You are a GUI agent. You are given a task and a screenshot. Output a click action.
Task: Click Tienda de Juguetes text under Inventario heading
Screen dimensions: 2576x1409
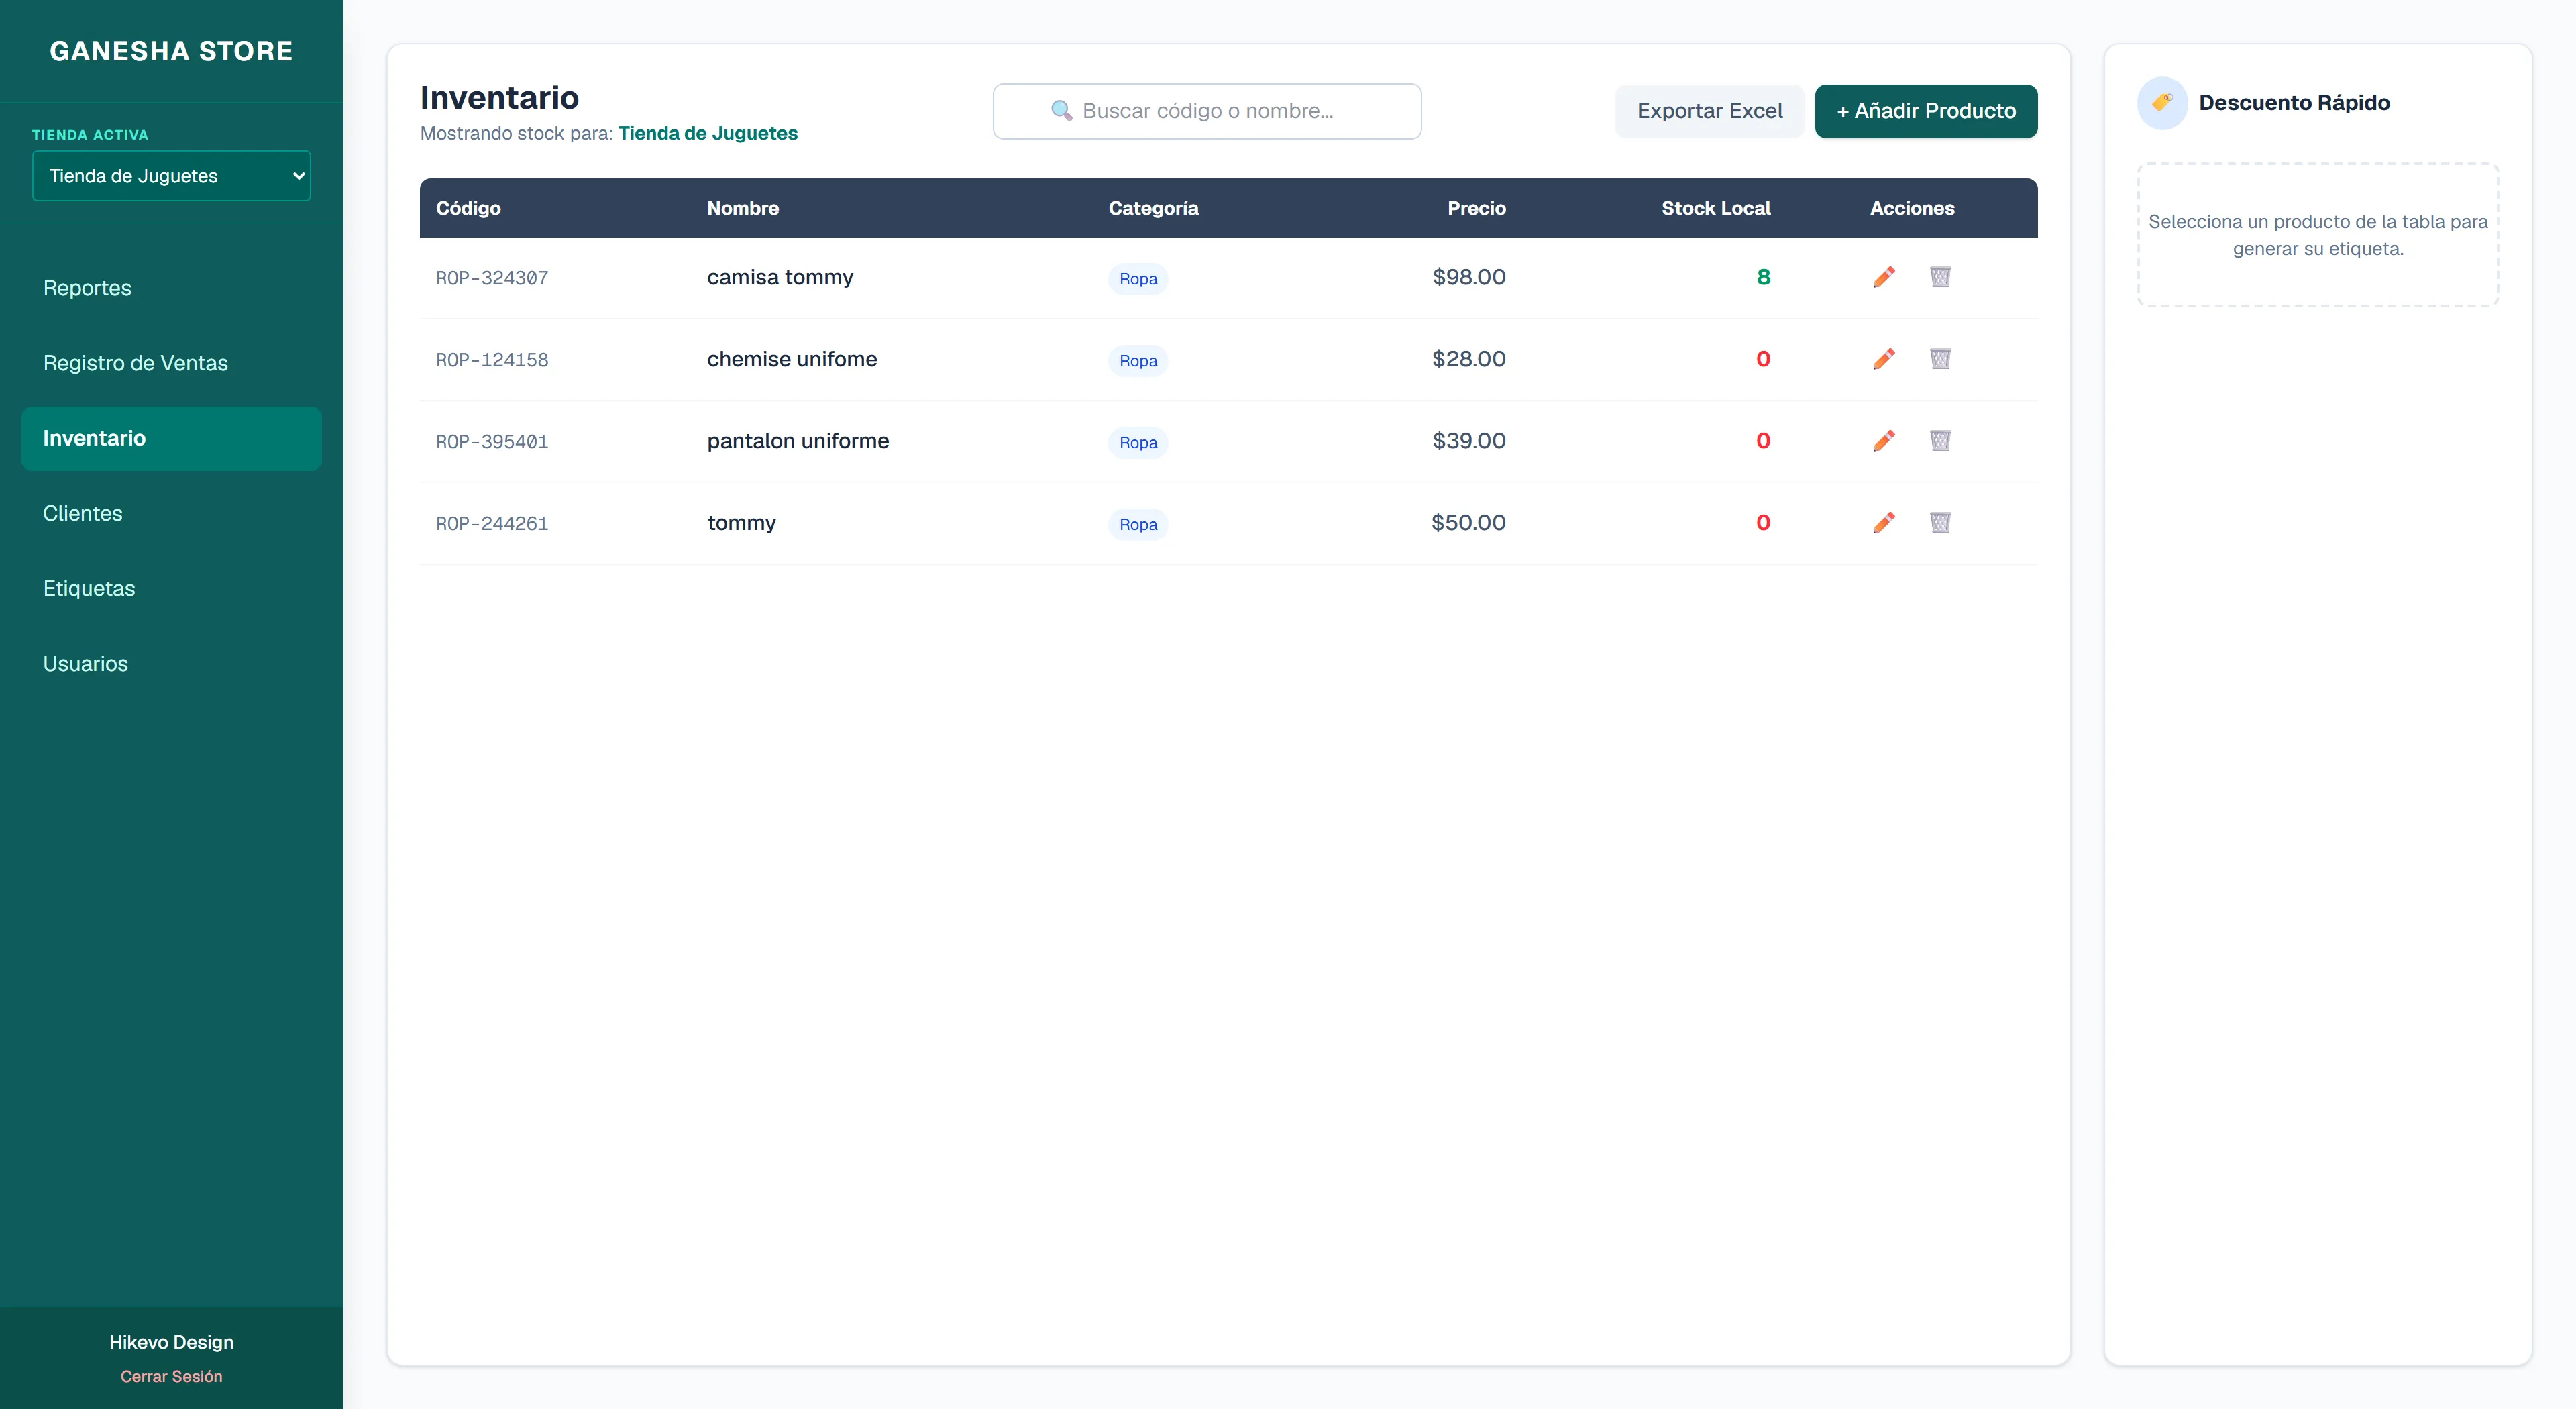pos(708,133)
